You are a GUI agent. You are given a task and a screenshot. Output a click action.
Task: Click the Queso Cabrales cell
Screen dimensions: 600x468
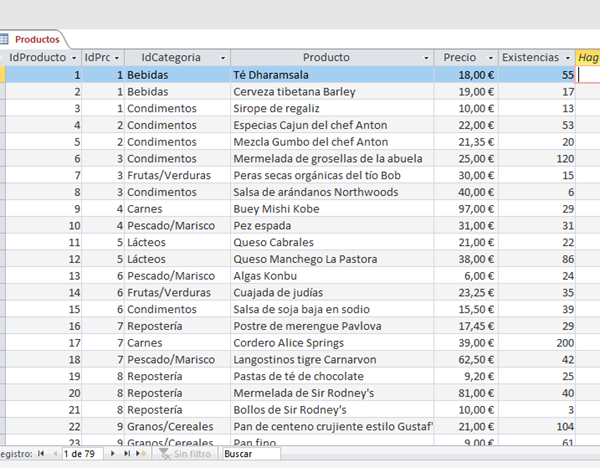tap(332, 242)
